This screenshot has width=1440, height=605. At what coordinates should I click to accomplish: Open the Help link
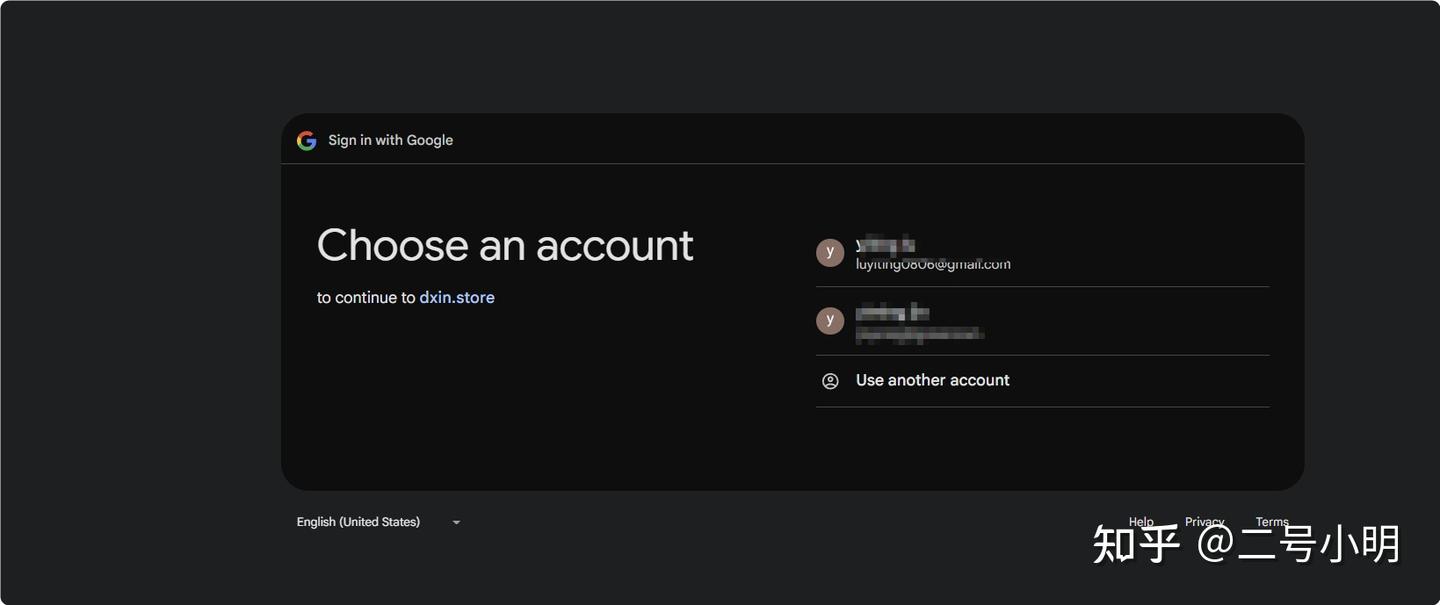(x=1141, y=522)
